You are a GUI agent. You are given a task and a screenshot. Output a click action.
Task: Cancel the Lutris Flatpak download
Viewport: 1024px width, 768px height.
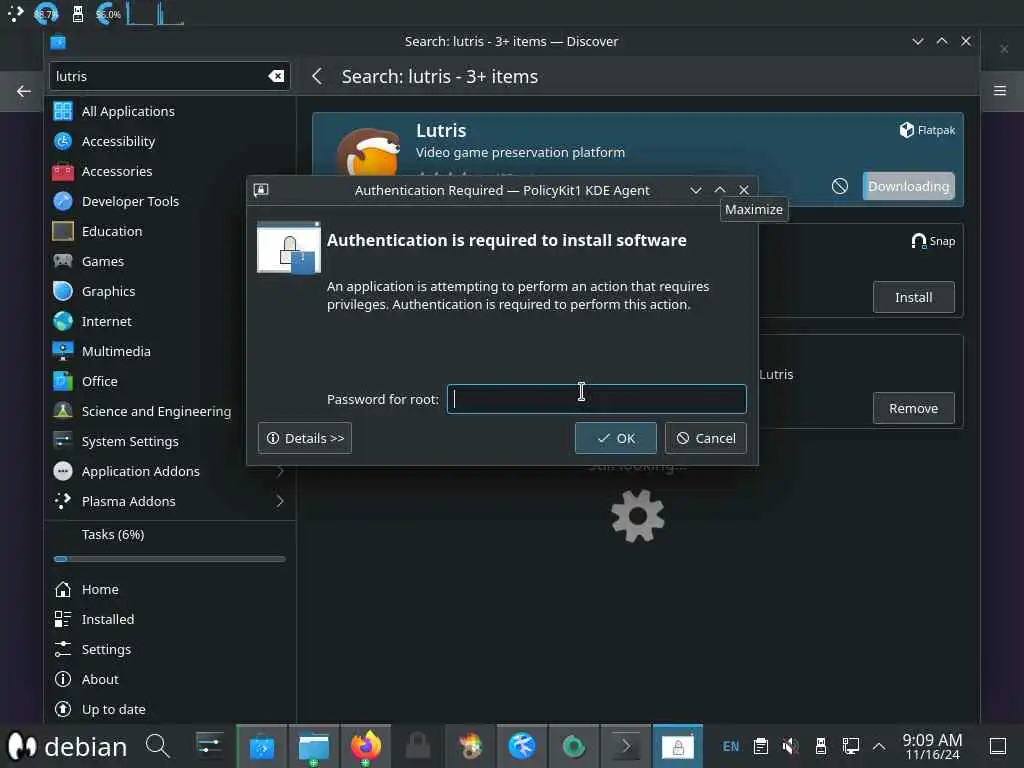[840, 187]
